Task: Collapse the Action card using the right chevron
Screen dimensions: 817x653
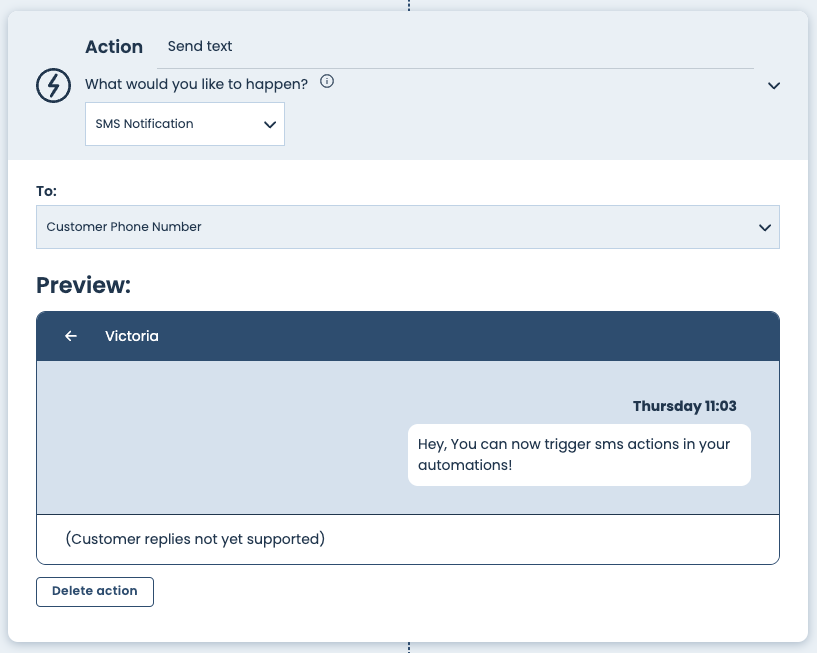Action: [x=773, y=86]
